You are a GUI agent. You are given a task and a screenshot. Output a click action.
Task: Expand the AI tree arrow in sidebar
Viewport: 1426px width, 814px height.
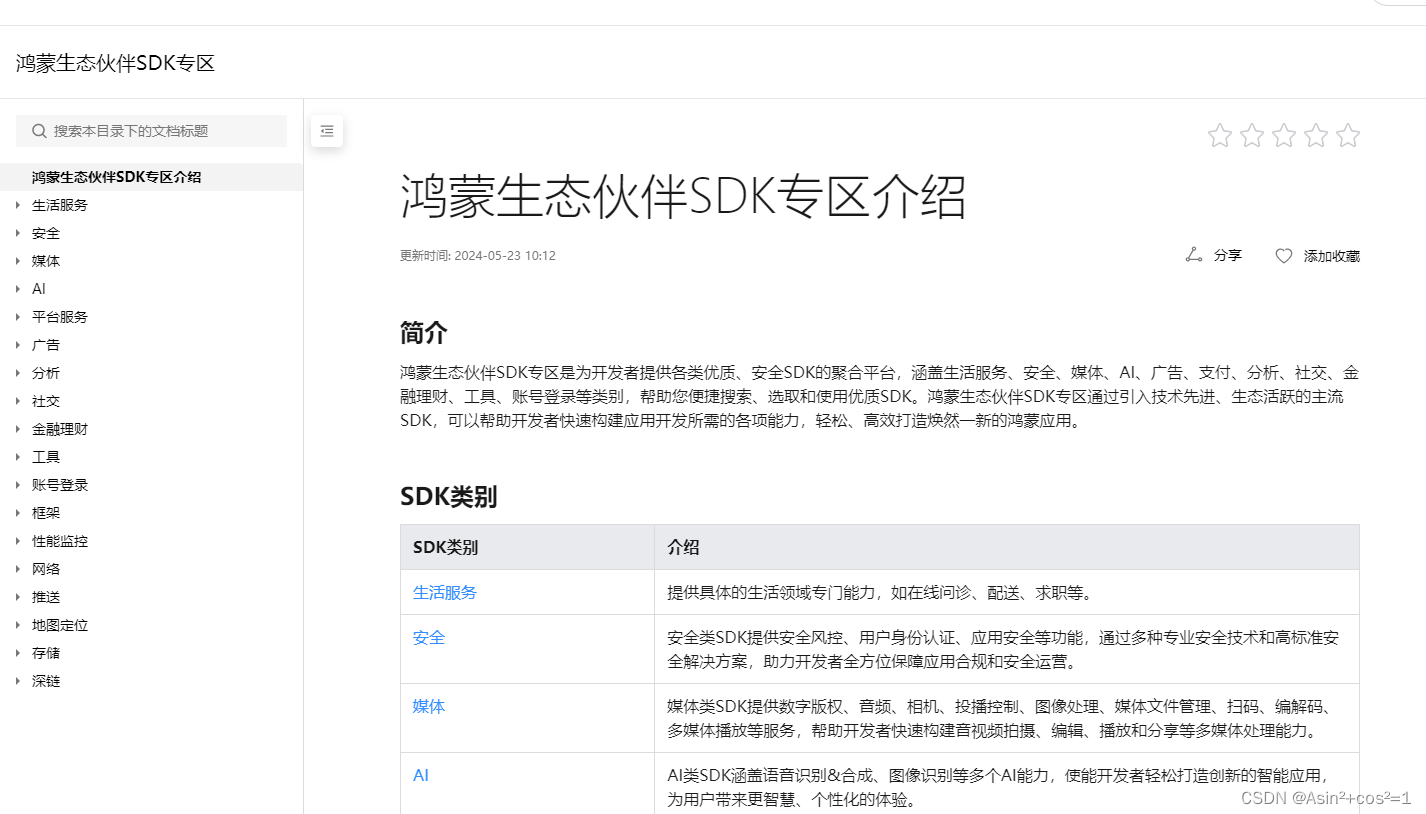pos(18,289)
